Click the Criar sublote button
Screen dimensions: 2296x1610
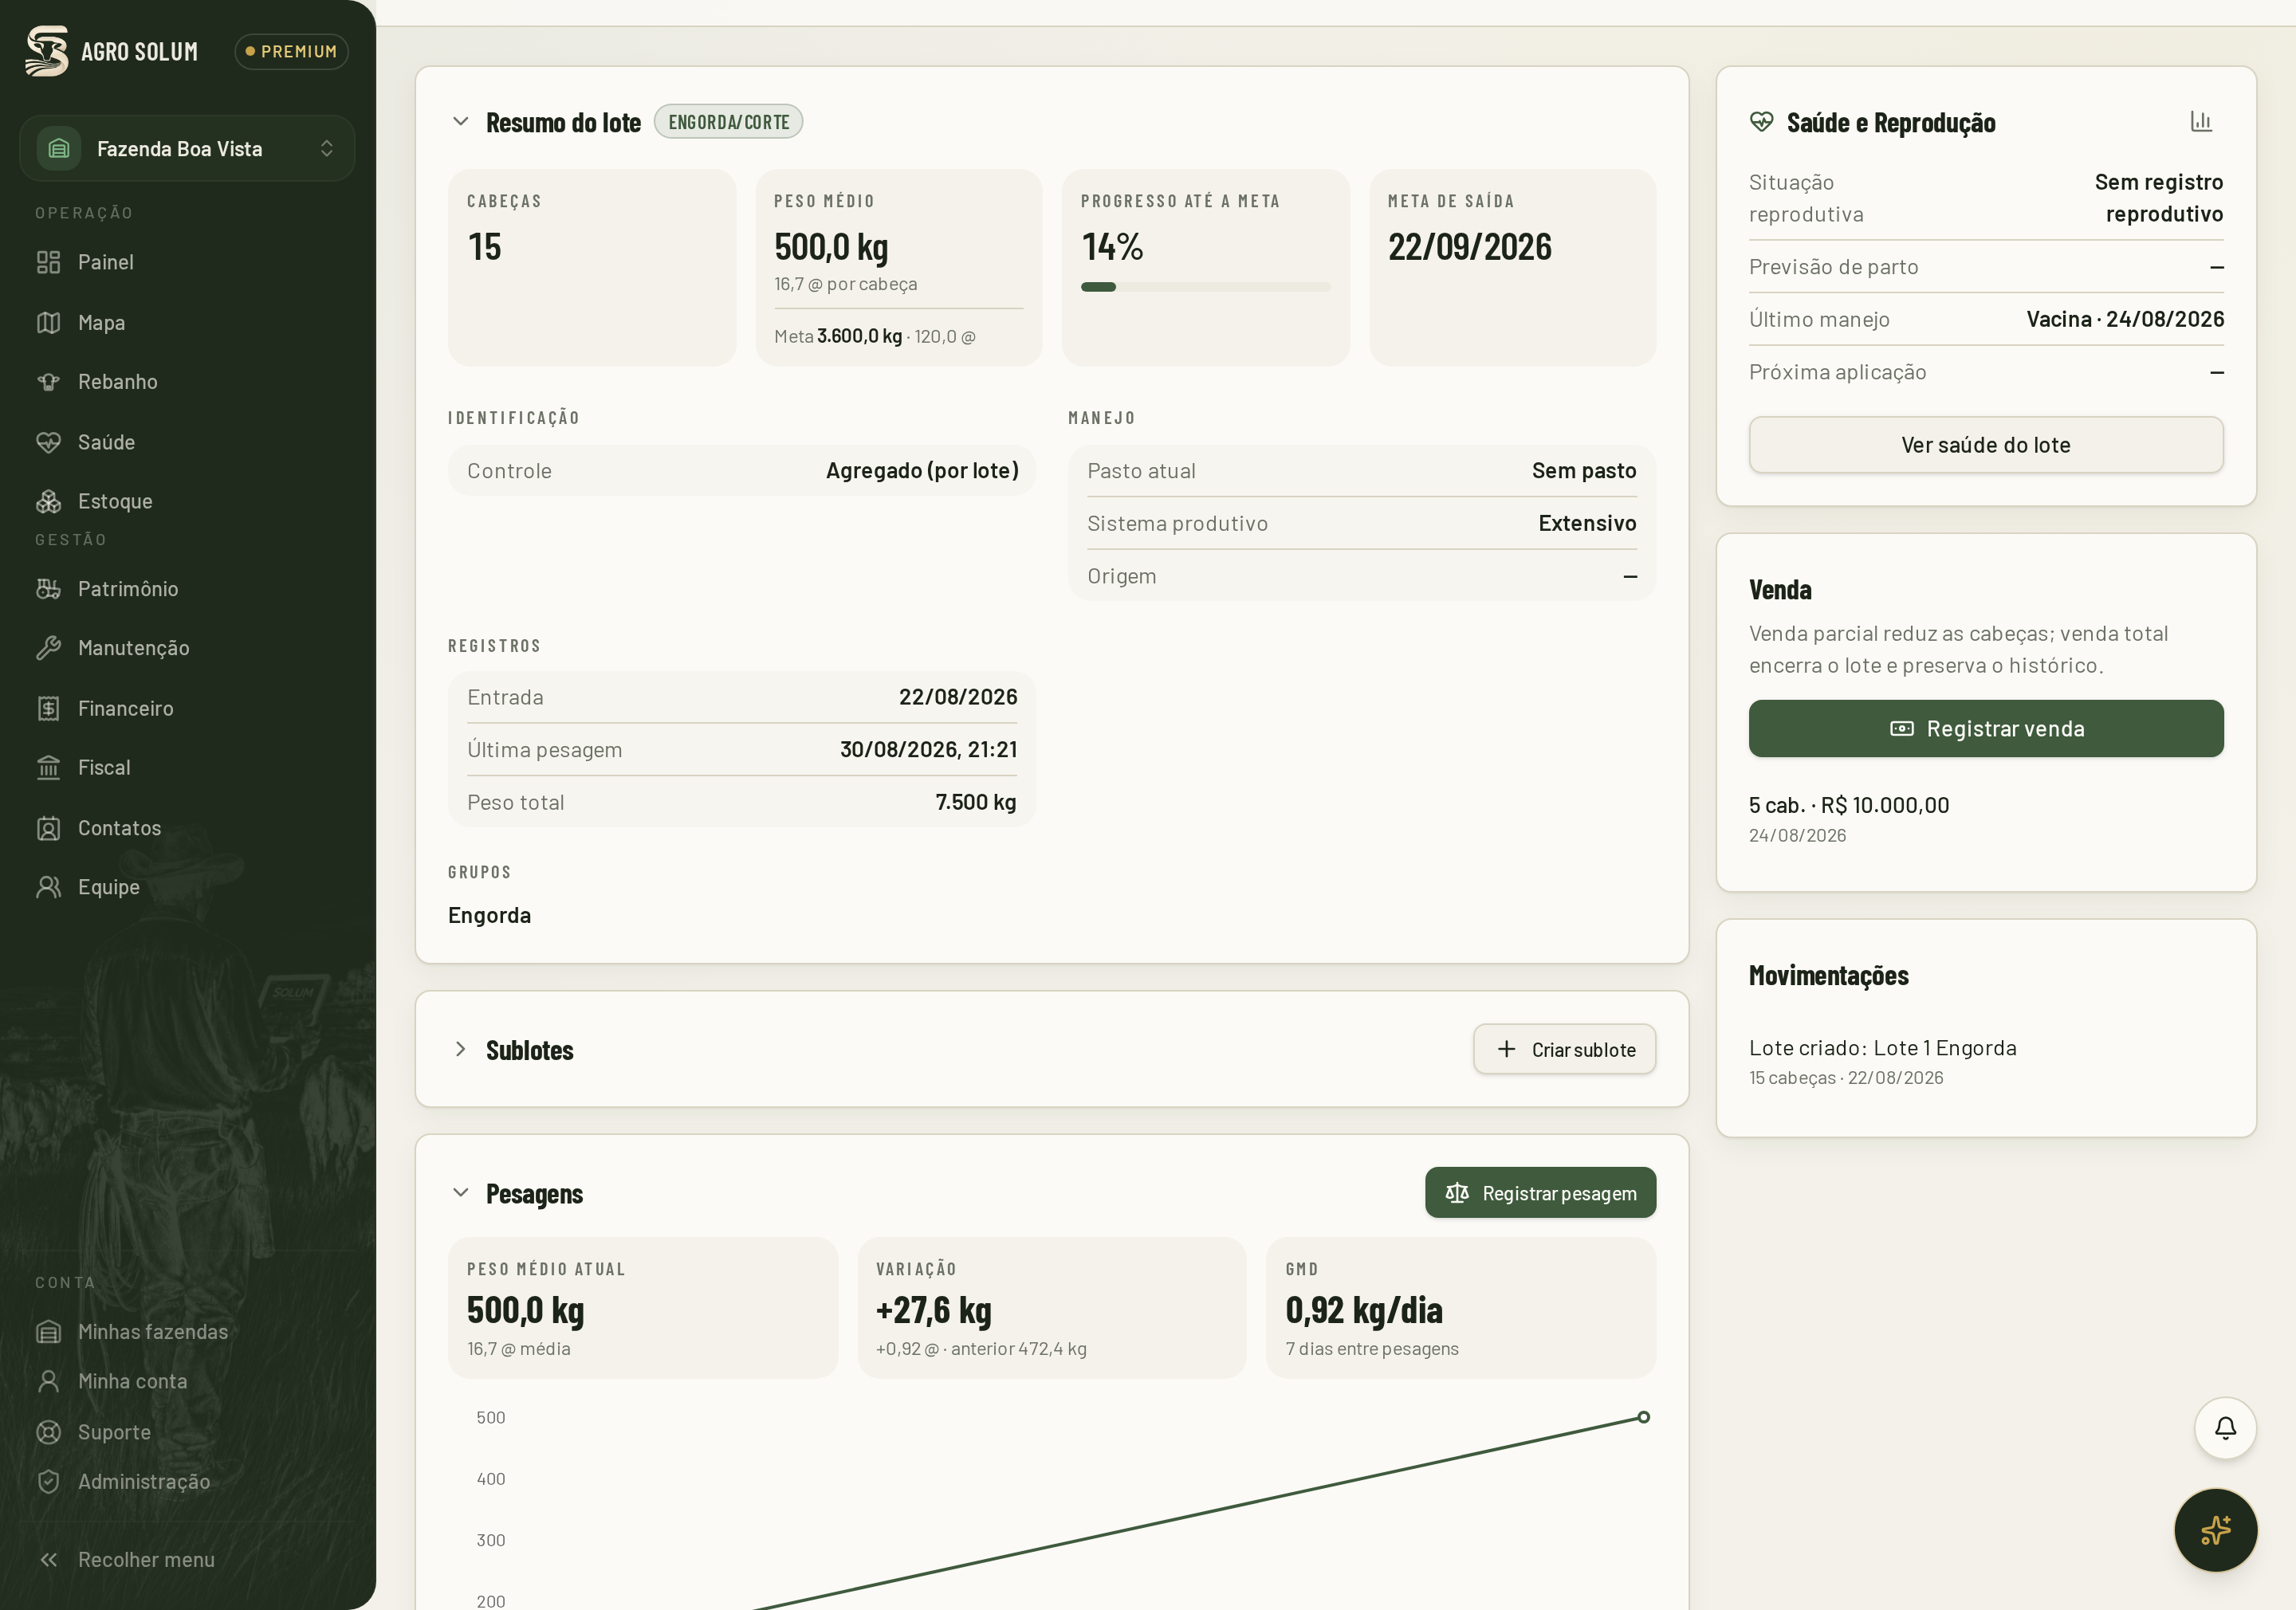pyautogui.click(x=1564, y=1049)
